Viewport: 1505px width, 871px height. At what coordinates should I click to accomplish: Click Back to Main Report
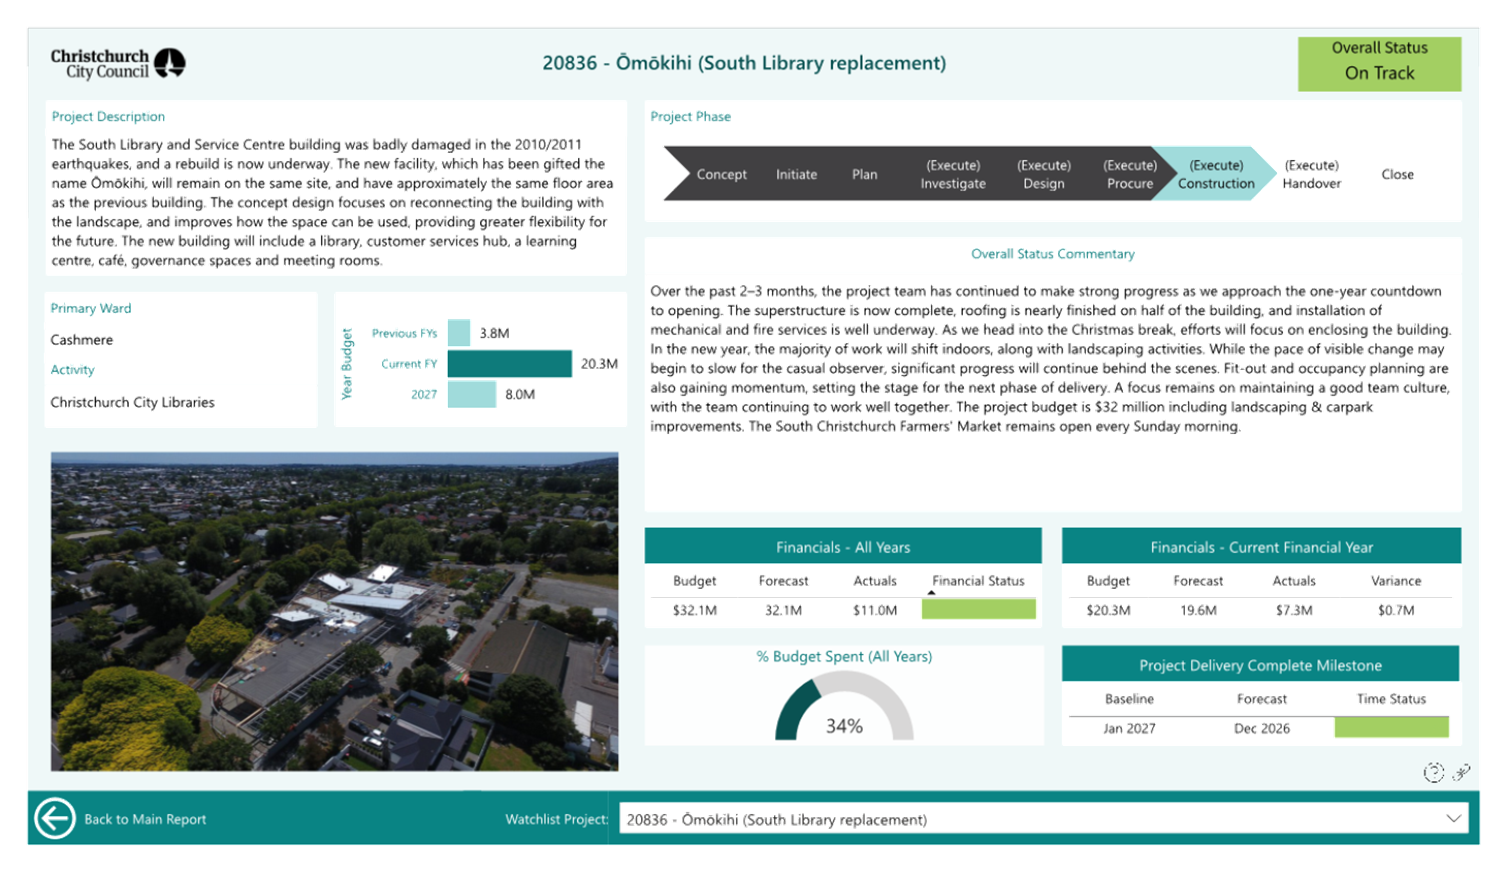pyautogui.click(x=145, y=819)
